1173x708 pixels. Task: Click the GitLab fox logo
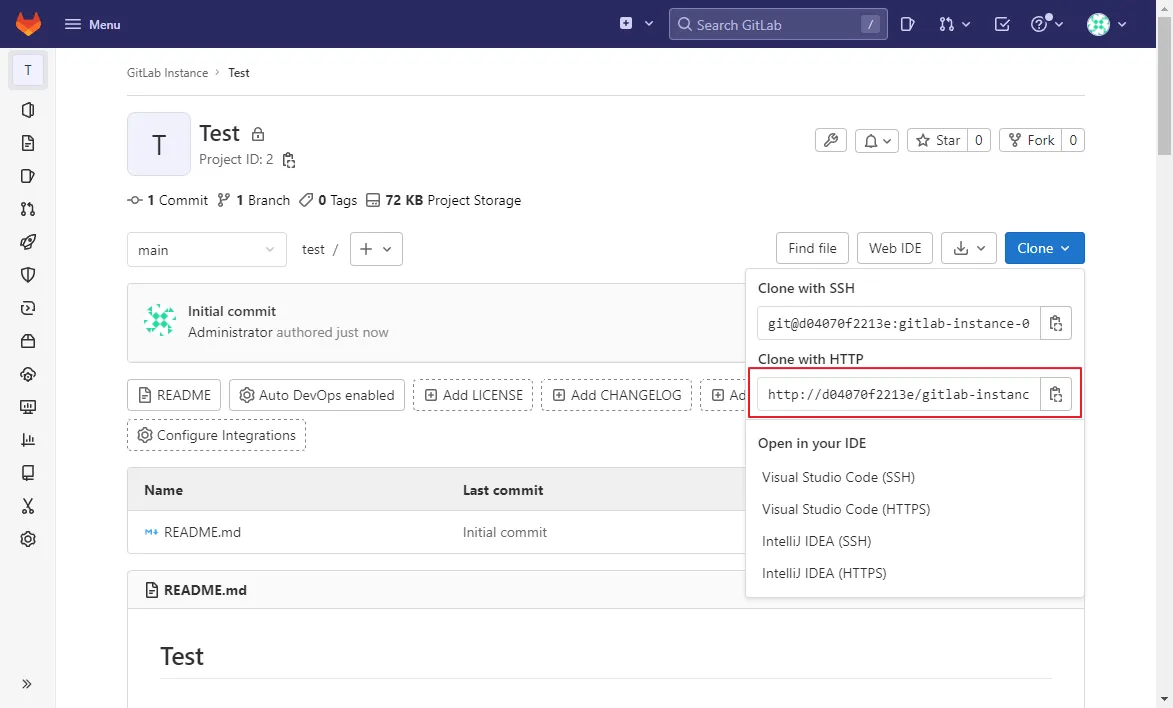[x=29, y=24]
